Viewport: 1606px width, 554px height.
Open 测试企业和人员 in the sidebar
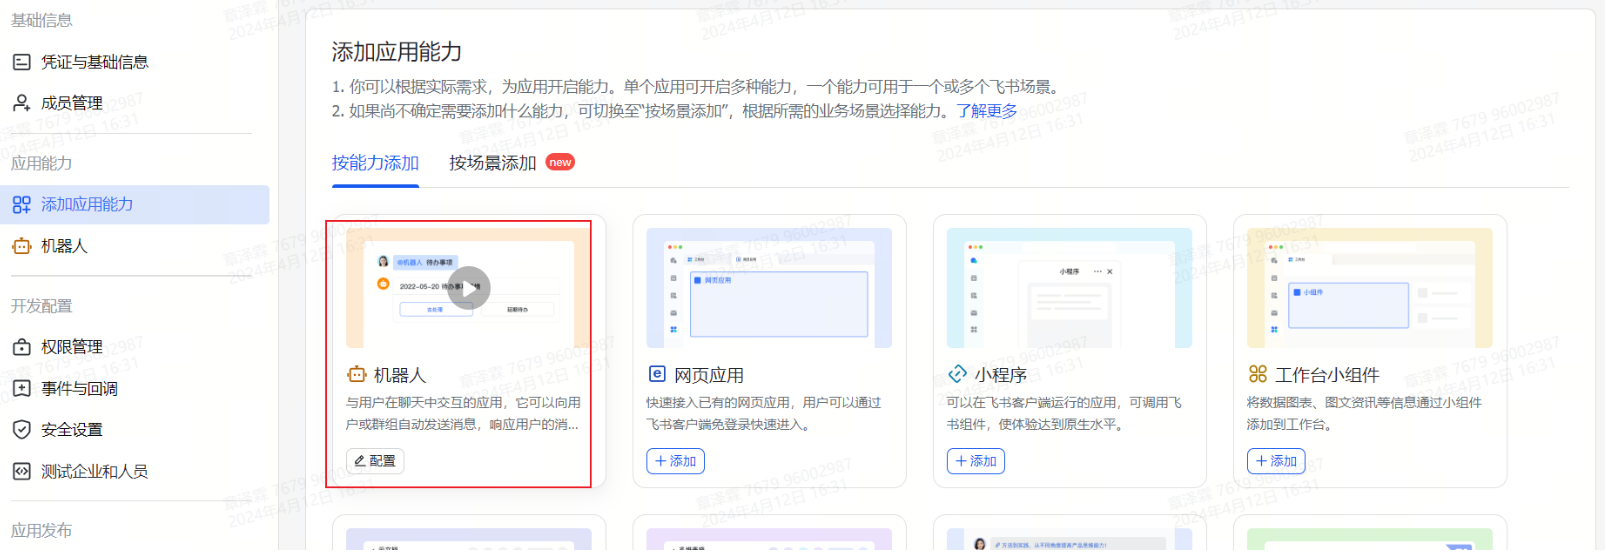click(x=94, y=472)
